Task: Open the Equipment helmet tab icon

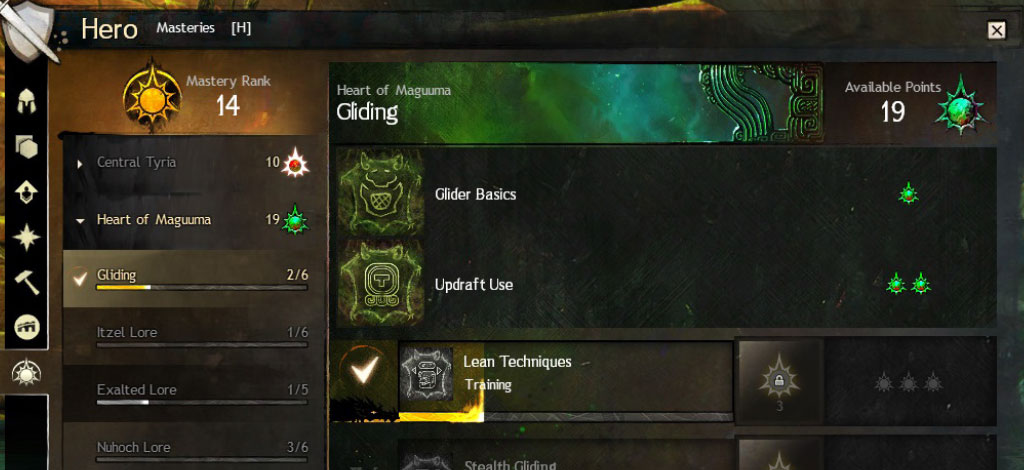Action: (x=26, y=101)
